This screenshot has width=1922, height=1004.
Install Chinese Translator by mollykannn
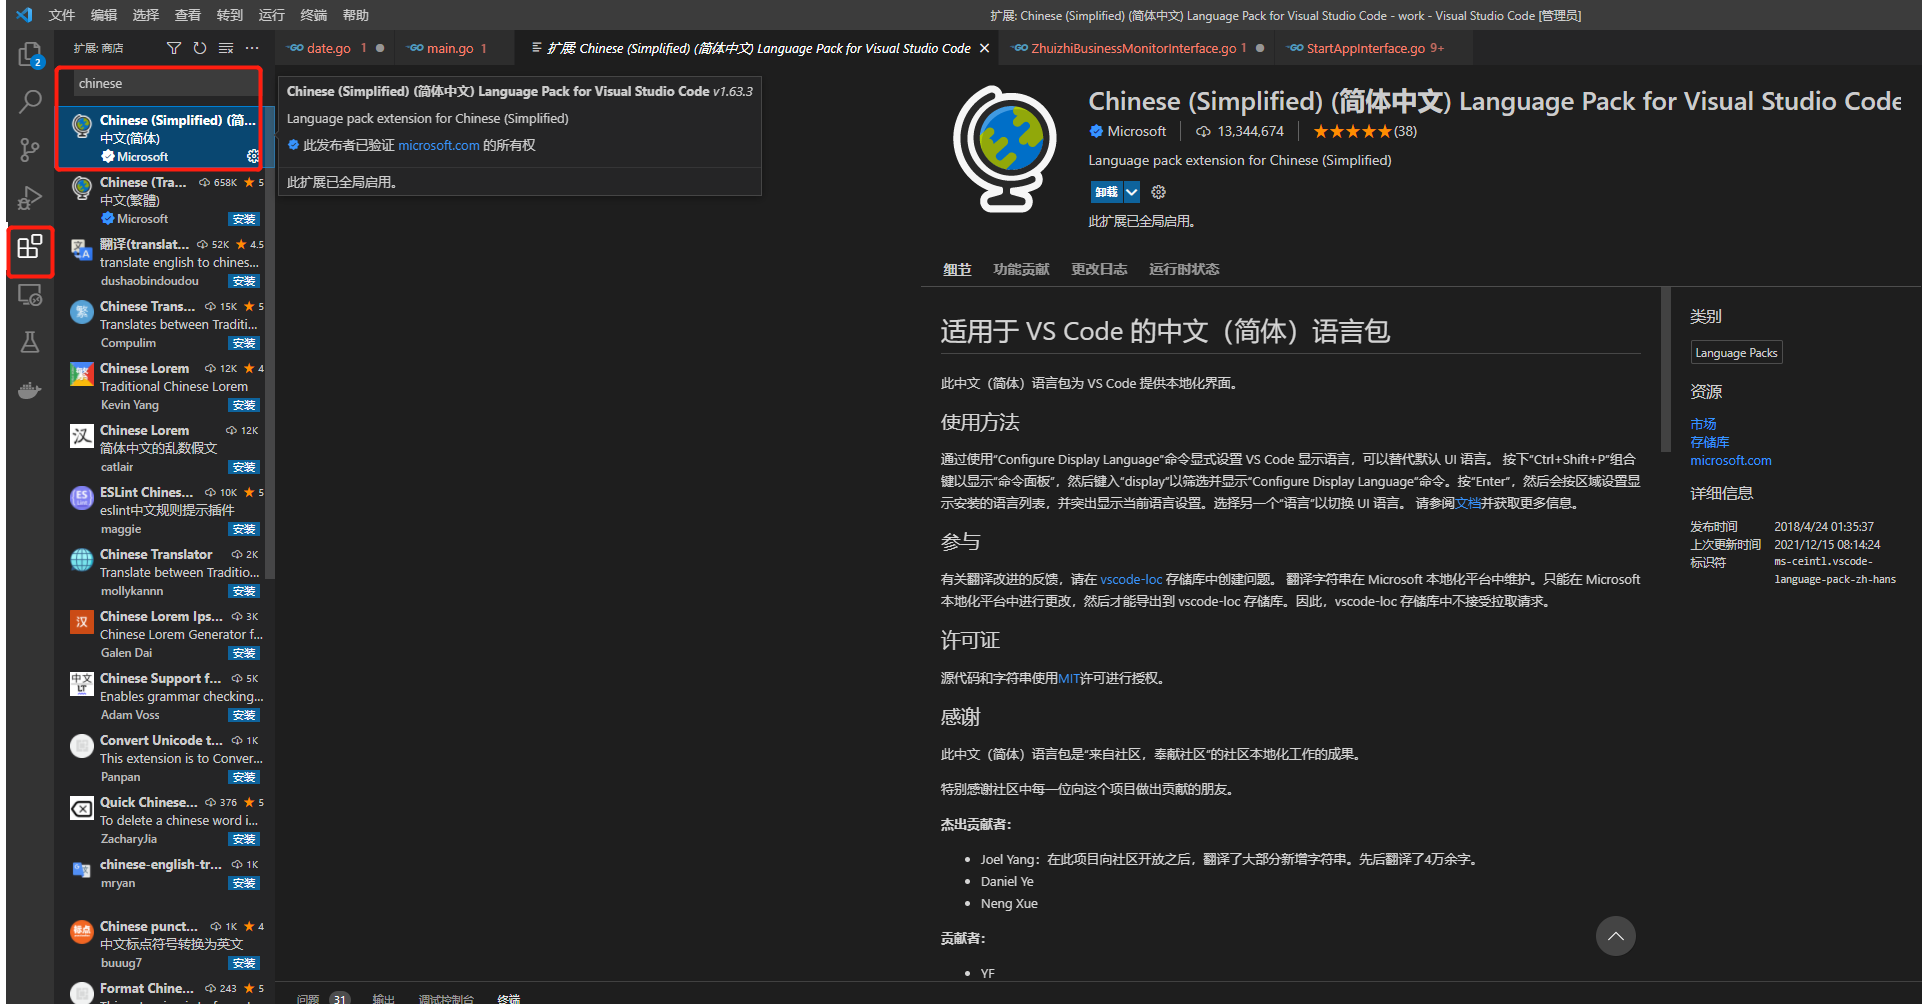pos(244,591)
